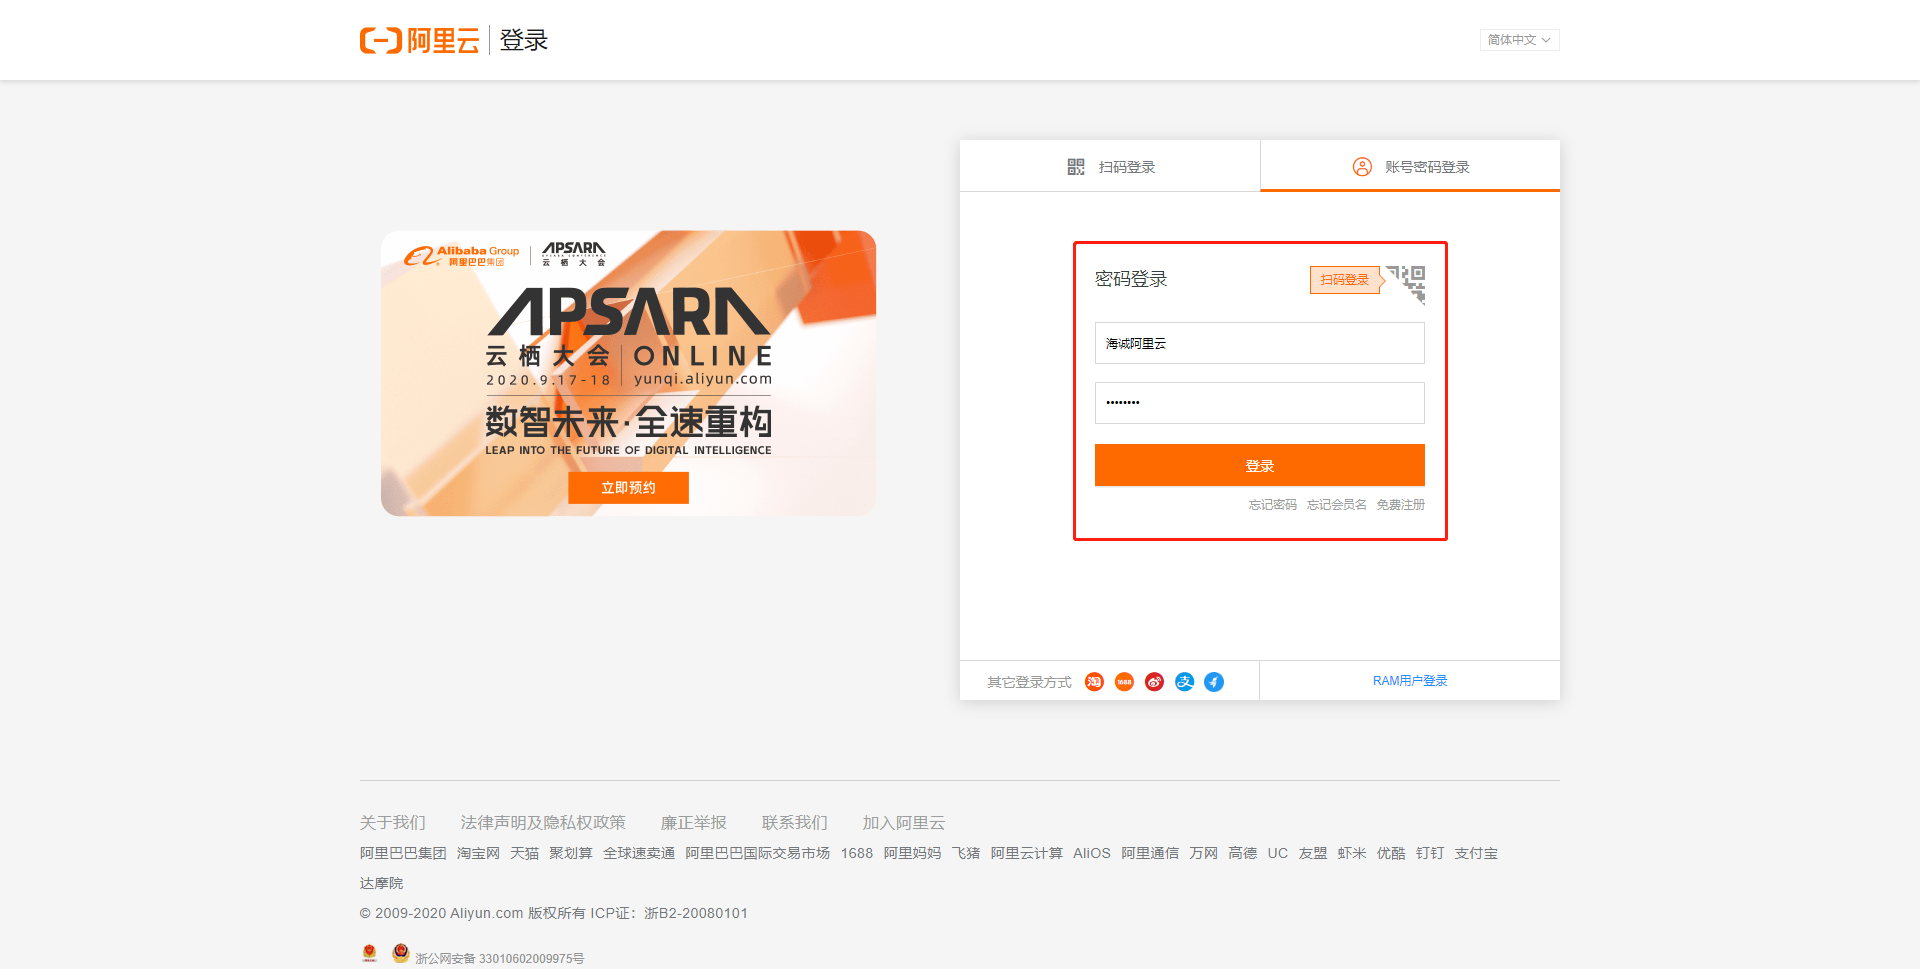Screen dimensions: 1920x969
Task: Open 关于我们 footer link
Action: coord(393,822)
